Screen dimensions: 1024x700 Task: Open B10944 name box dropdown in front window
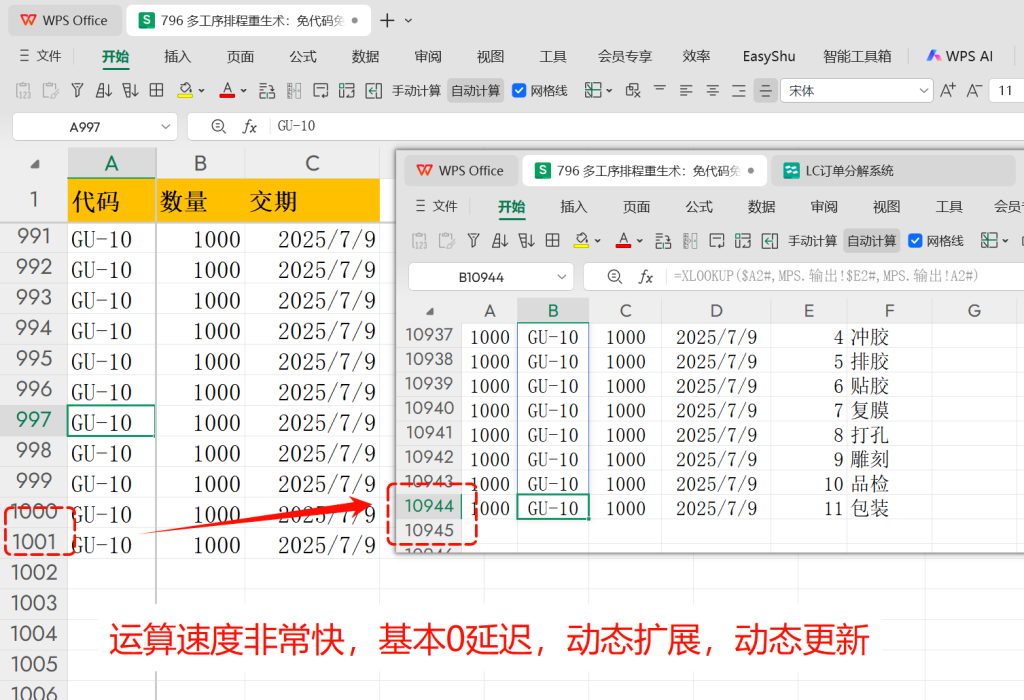(562, 277)
